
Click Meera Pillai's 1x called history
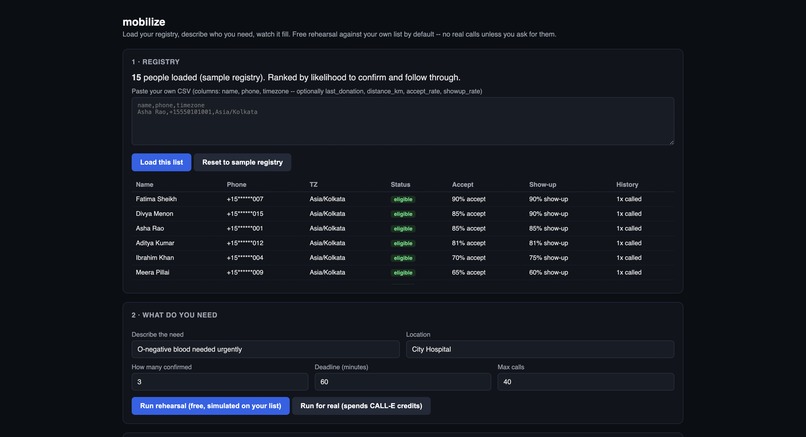click(629, 272)
